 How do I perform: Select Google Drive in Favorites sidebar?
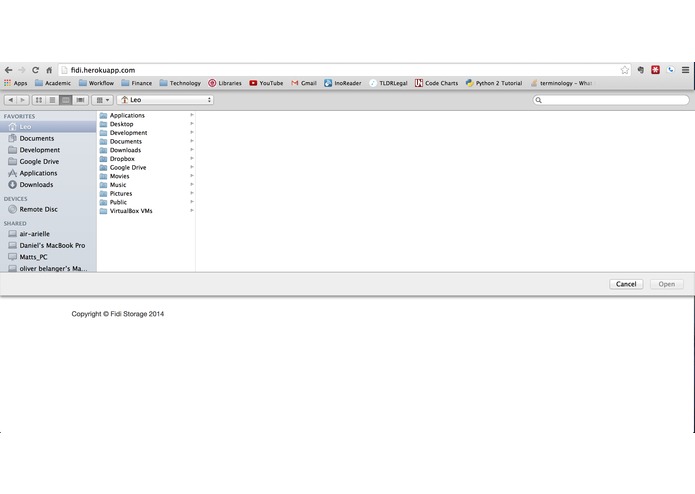click(48, 161)
